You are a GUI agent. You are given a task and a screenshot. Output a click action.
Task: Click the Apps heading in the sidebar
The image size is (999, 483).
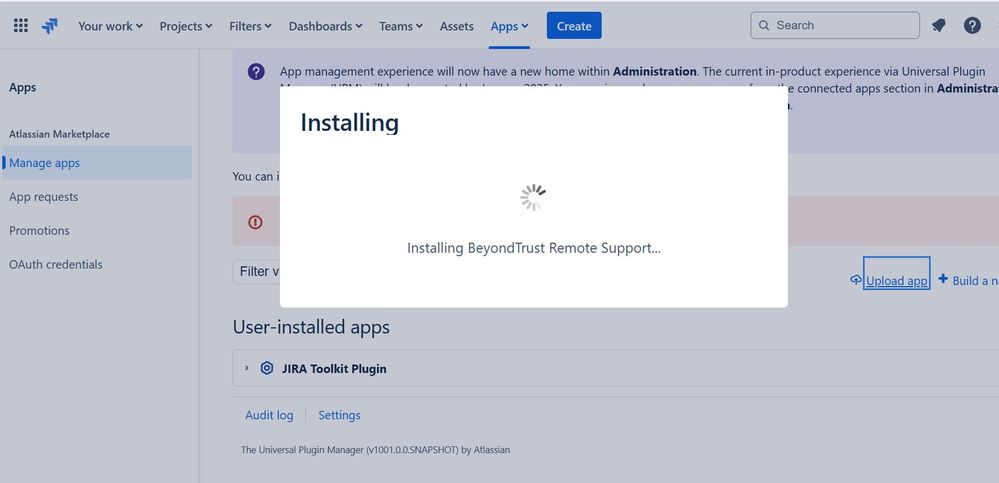click(x=22, y=87)
